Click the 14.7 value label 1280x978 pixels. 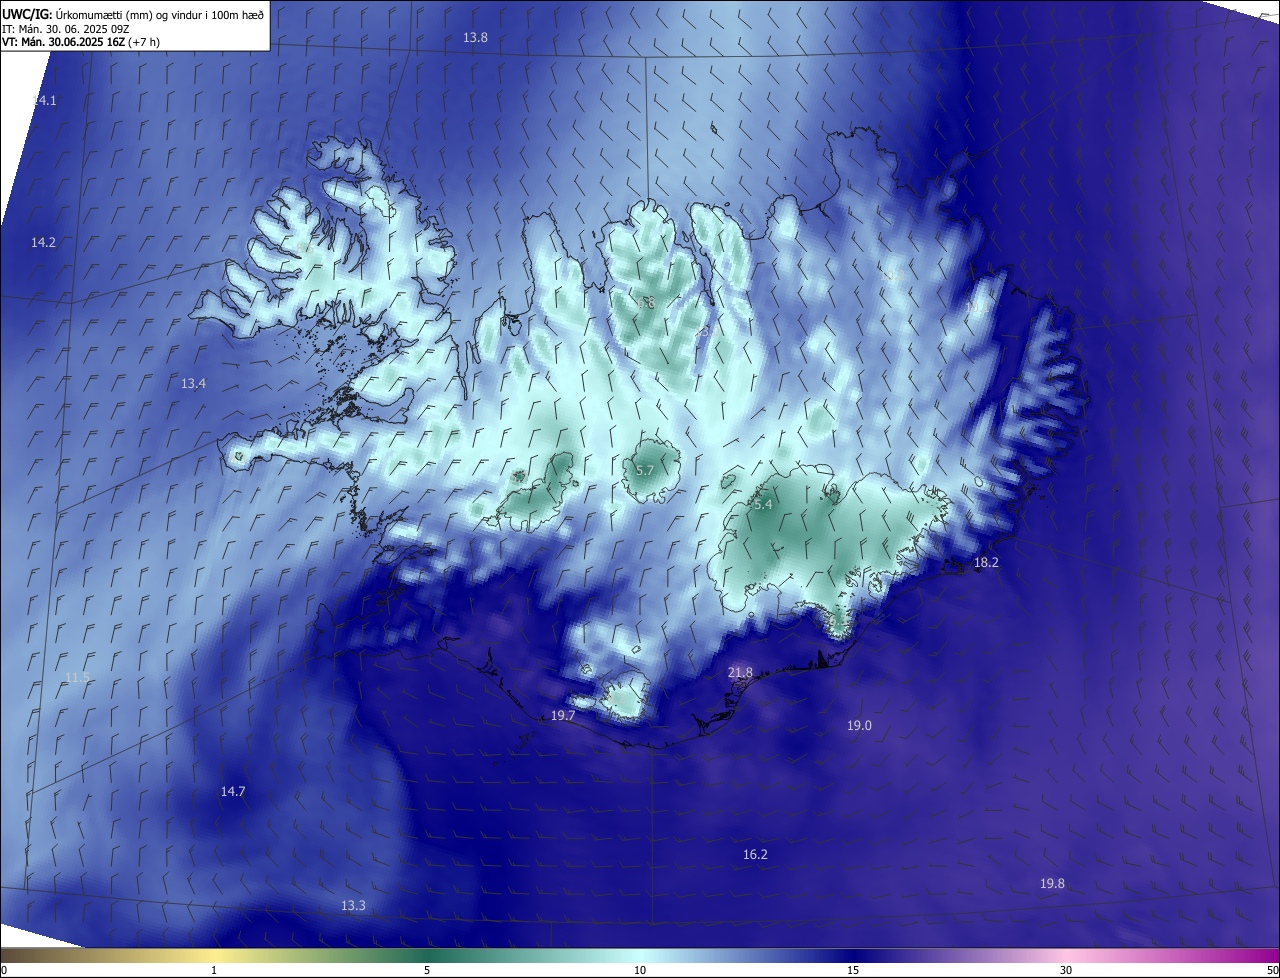[x=233, y=792]
